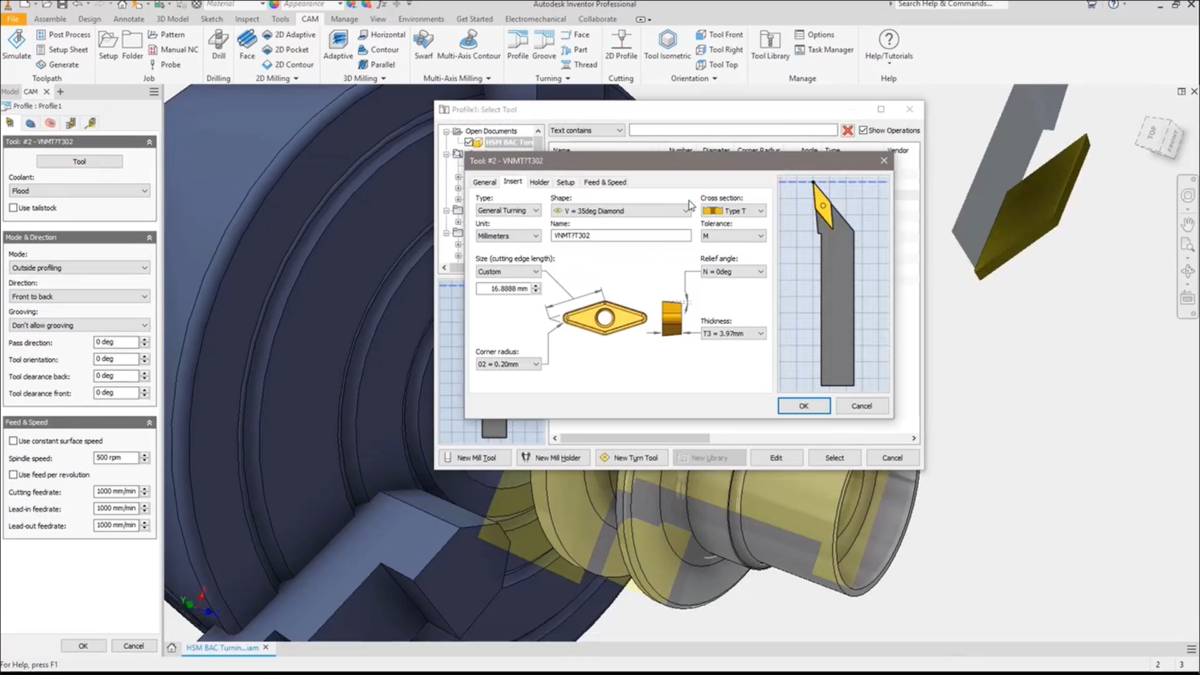
Task: Open the Mode Outside profiling dropdown
Action: 79,268
